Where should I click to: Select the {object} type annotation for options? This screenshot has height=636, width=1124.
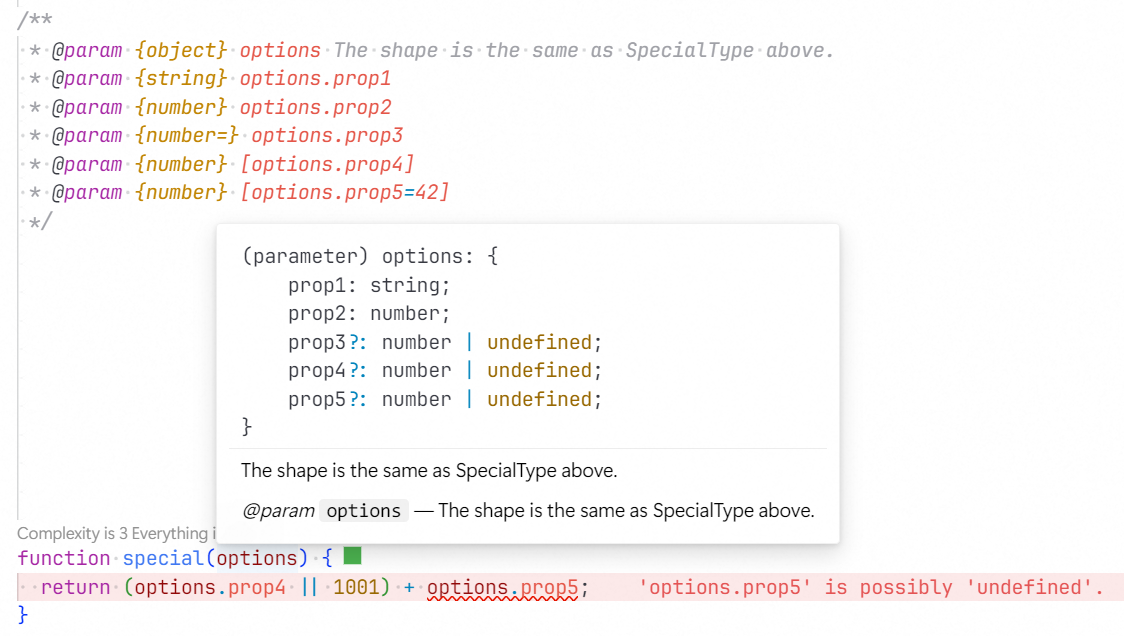click(x=183, y=50)
